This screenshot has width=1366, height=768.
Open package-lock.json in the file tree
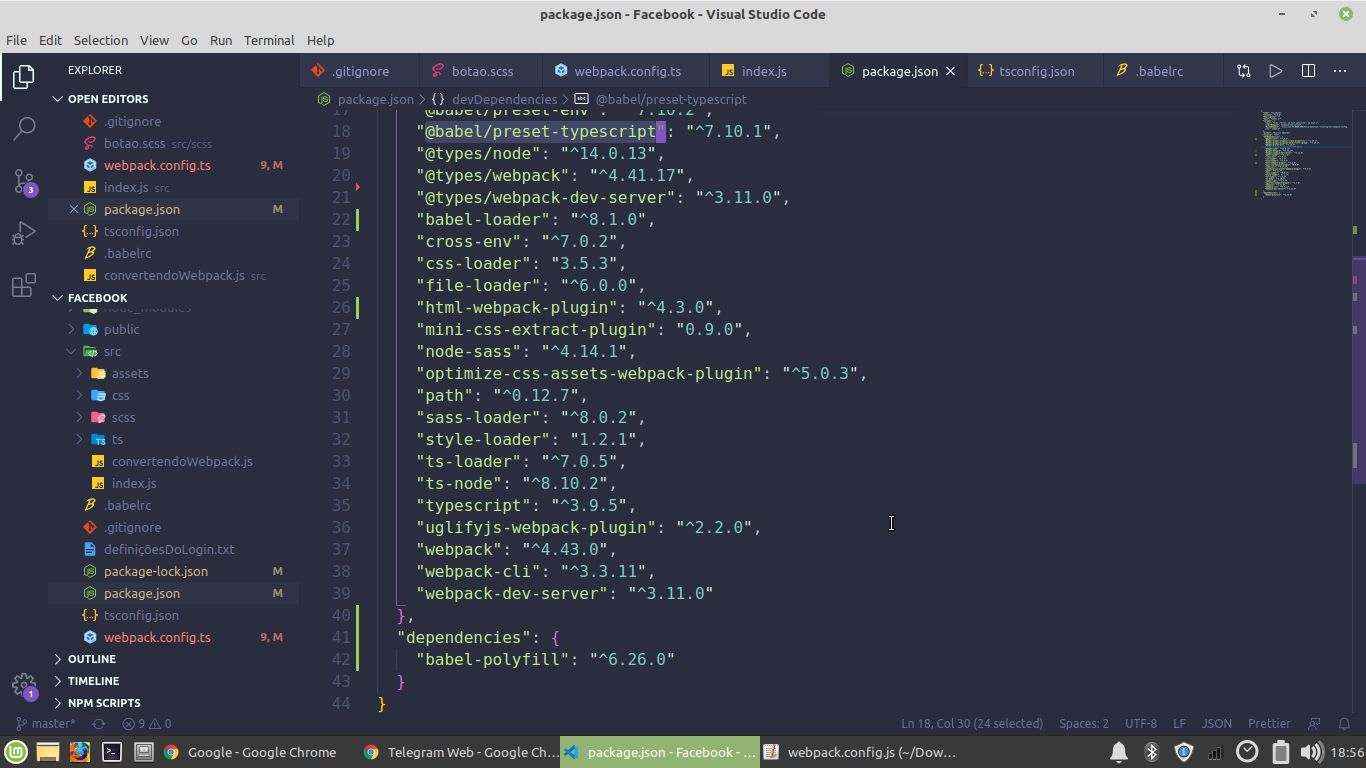173,571
